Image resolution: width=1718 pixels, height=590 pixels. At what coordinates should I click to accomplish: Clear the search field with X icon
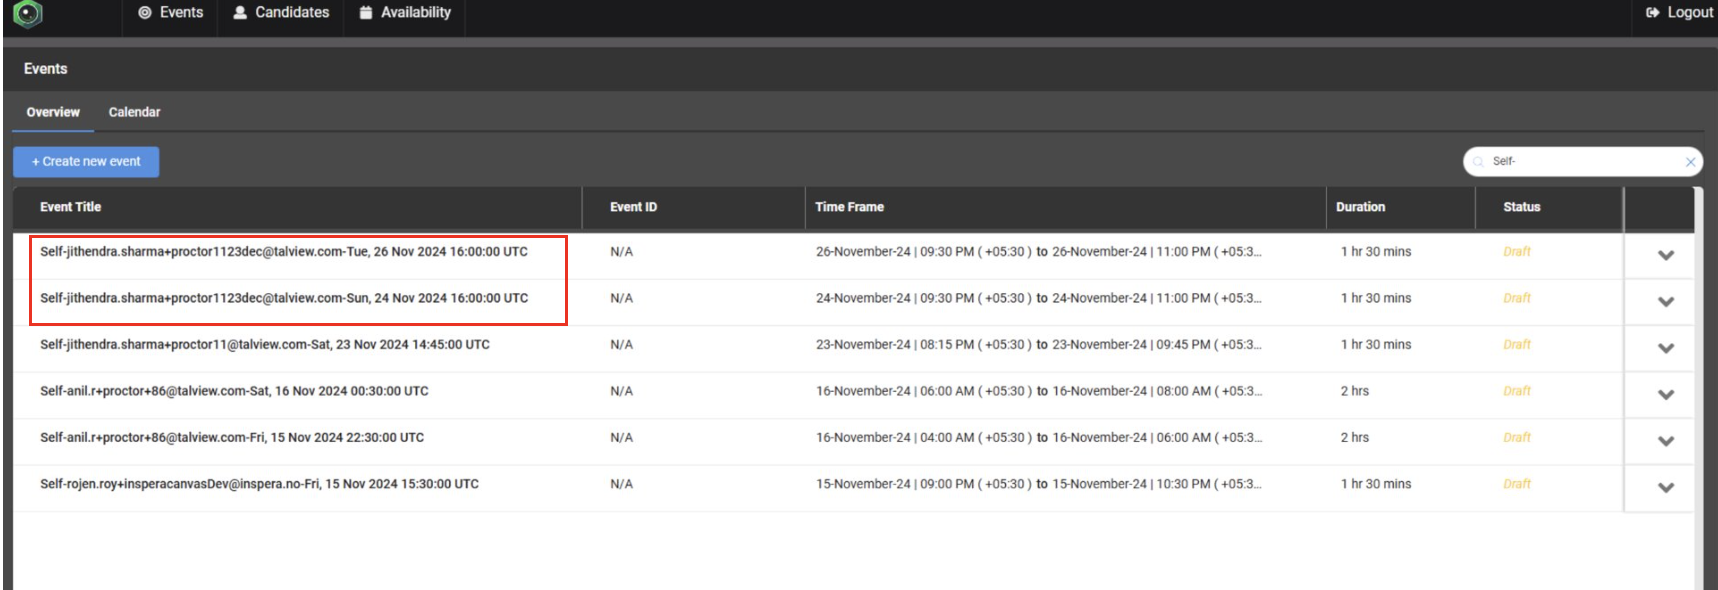(x=1690, y=162)
